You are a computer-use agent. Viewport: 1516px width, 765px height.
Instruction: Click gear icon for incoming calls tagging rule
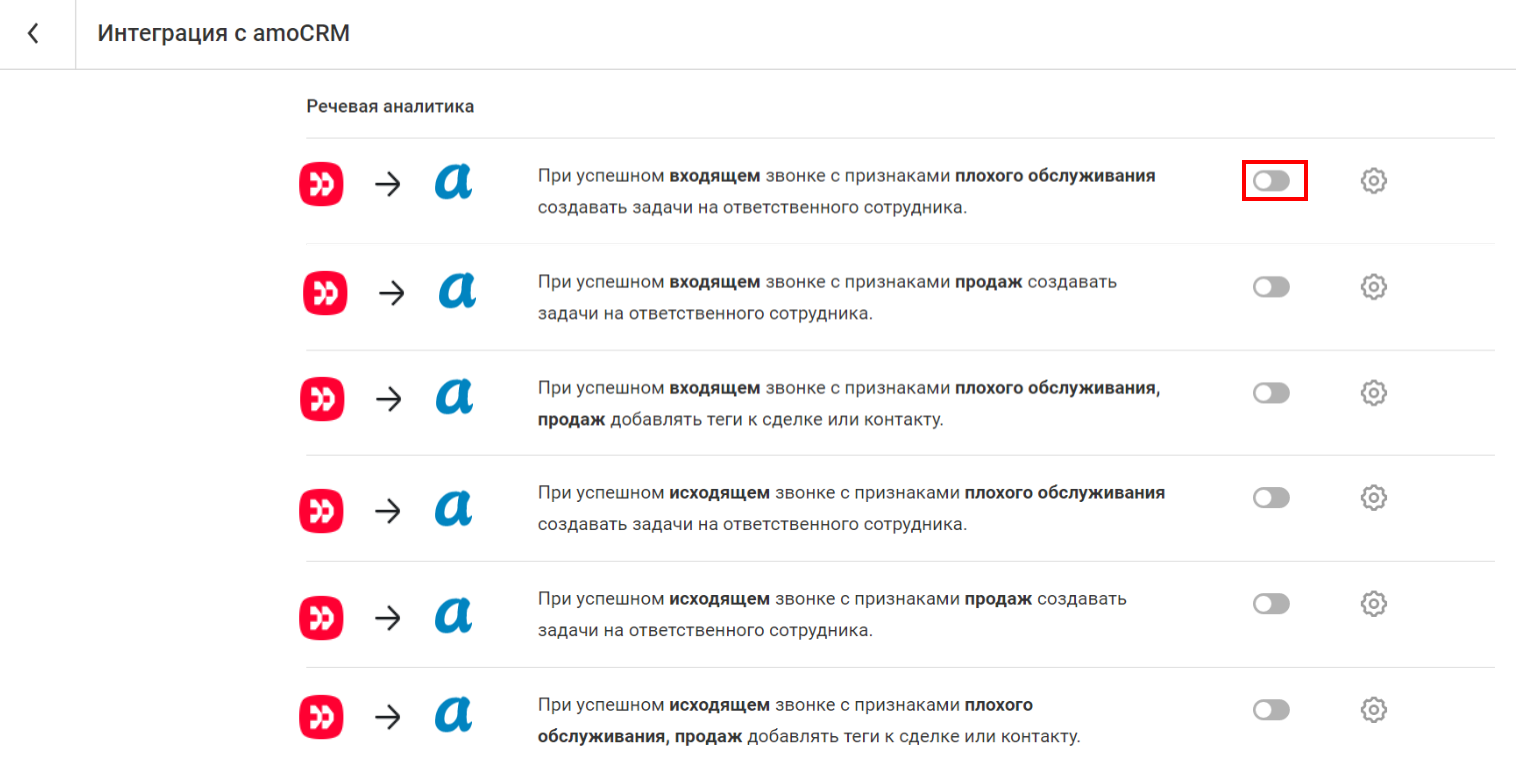click(1374, 393)
